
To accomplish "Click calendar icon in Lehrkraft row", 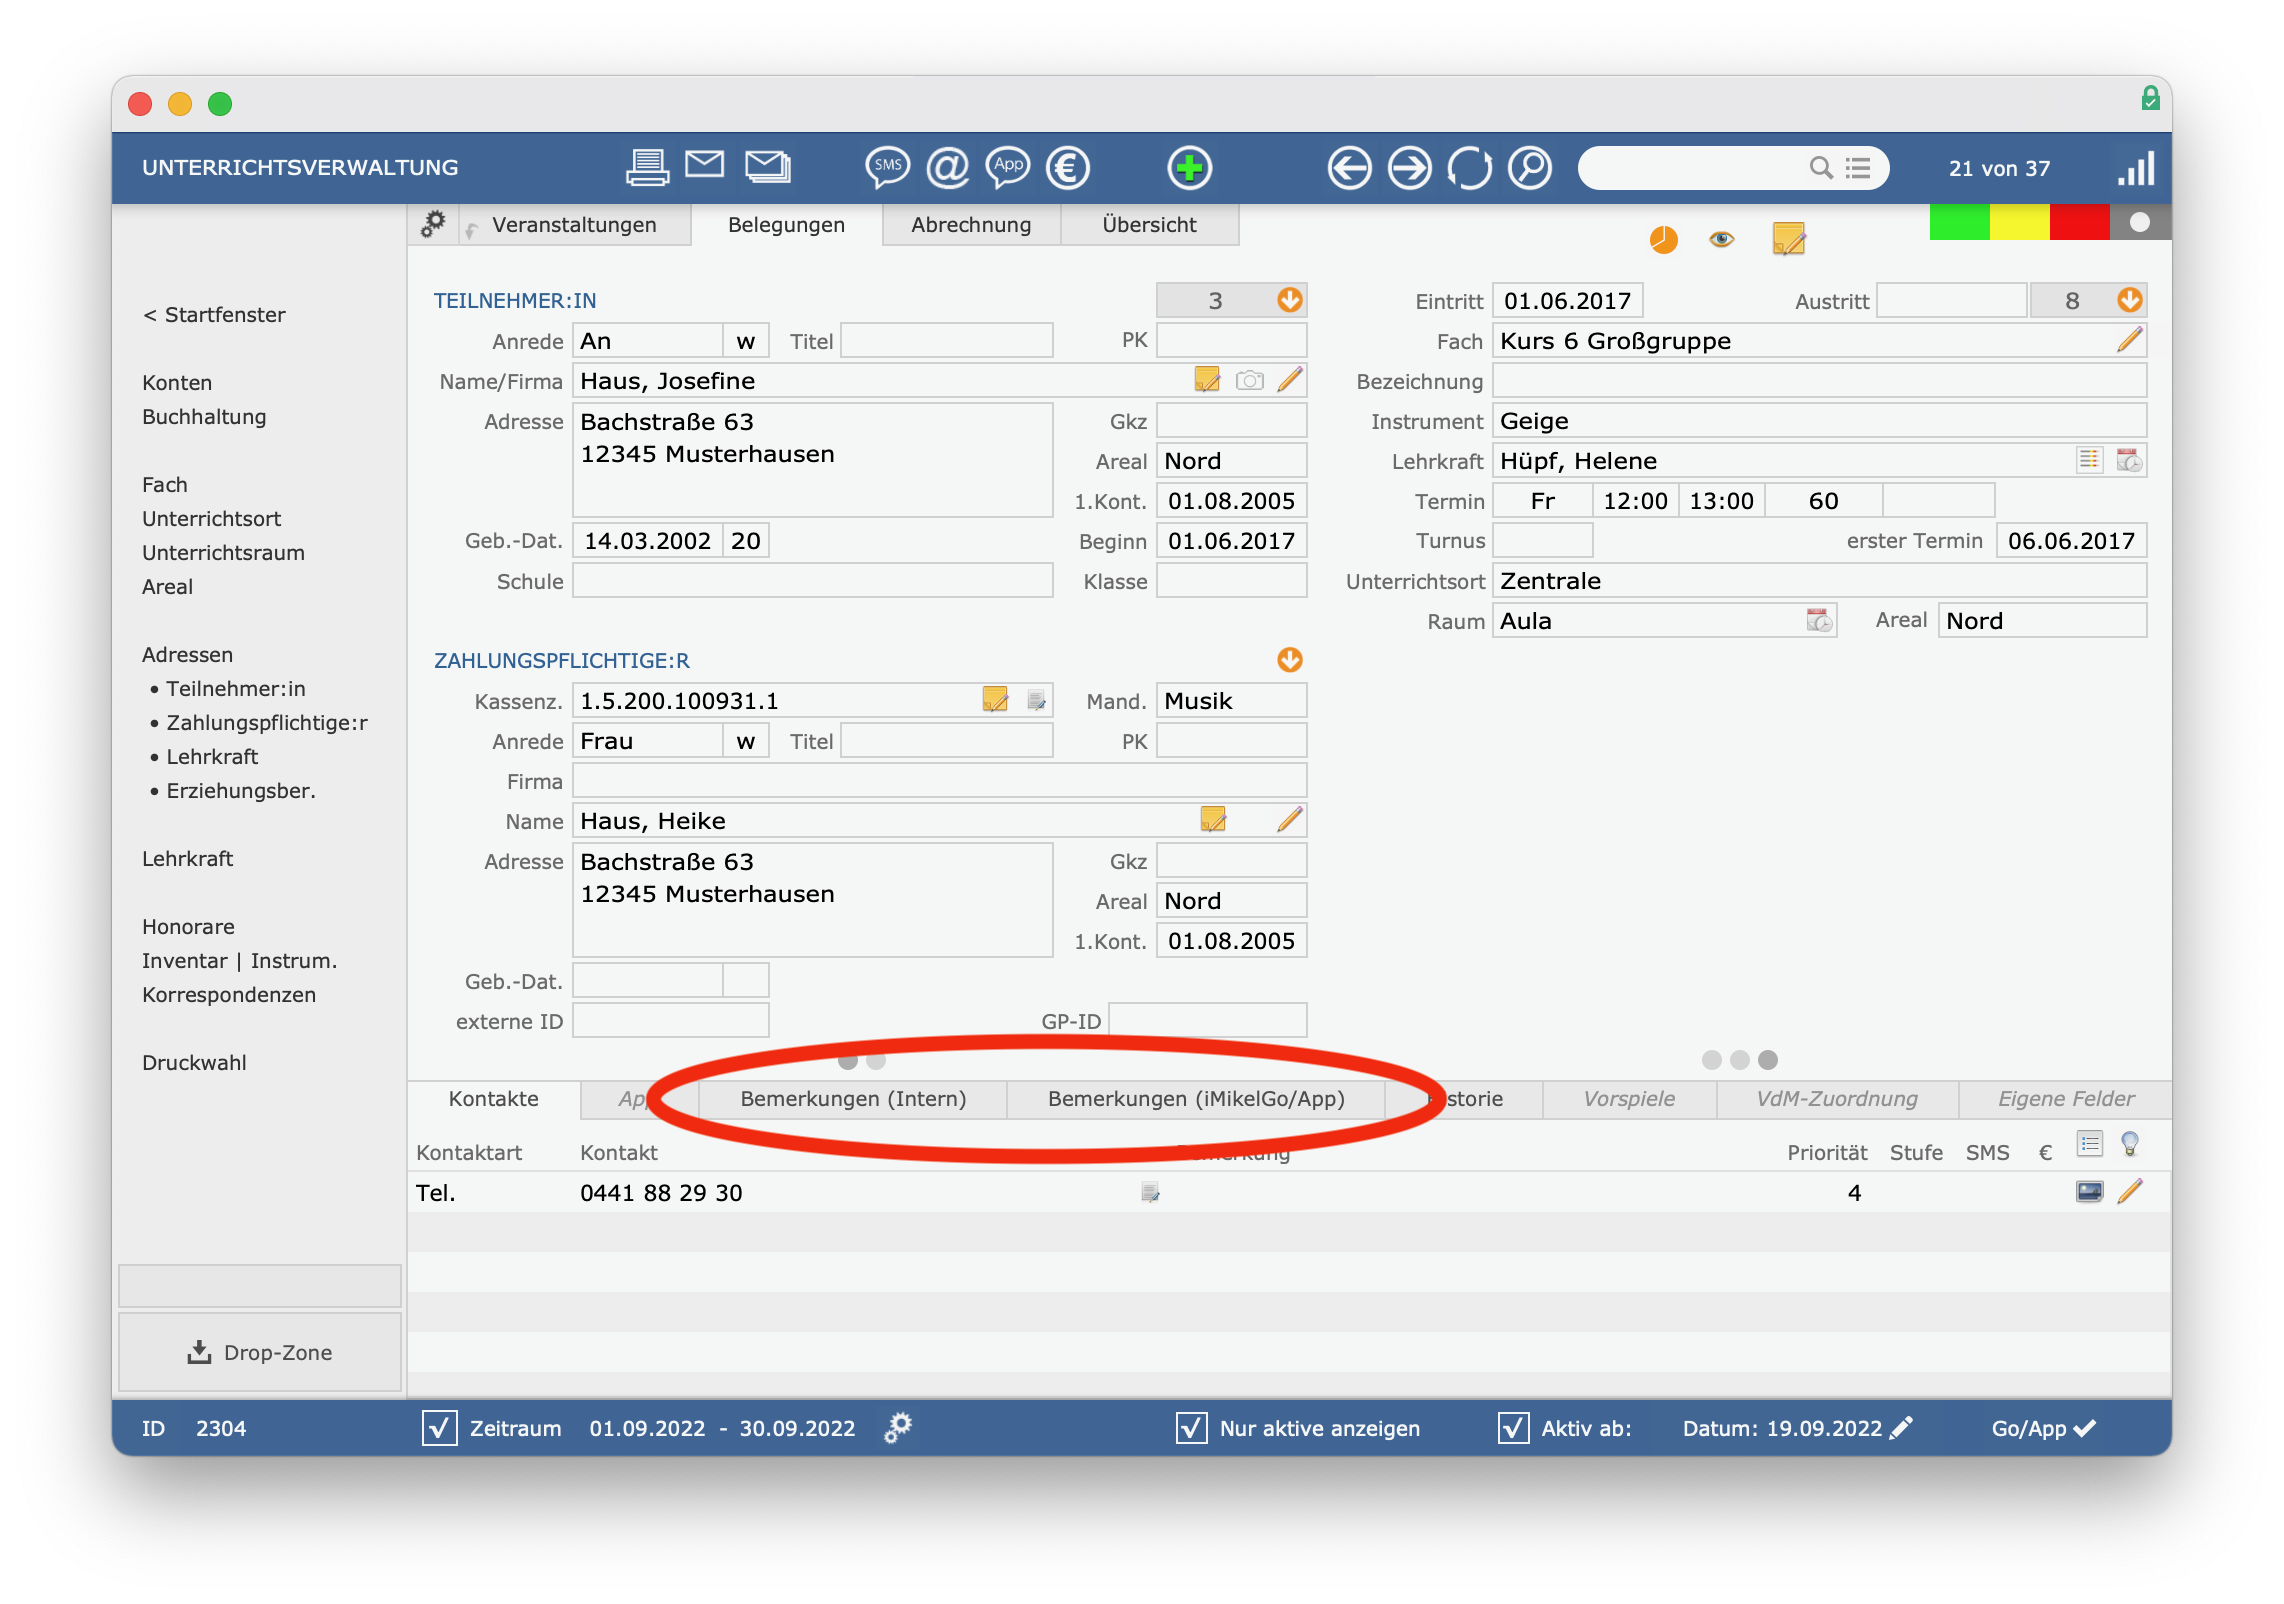I will click(x=2129, y=460).
